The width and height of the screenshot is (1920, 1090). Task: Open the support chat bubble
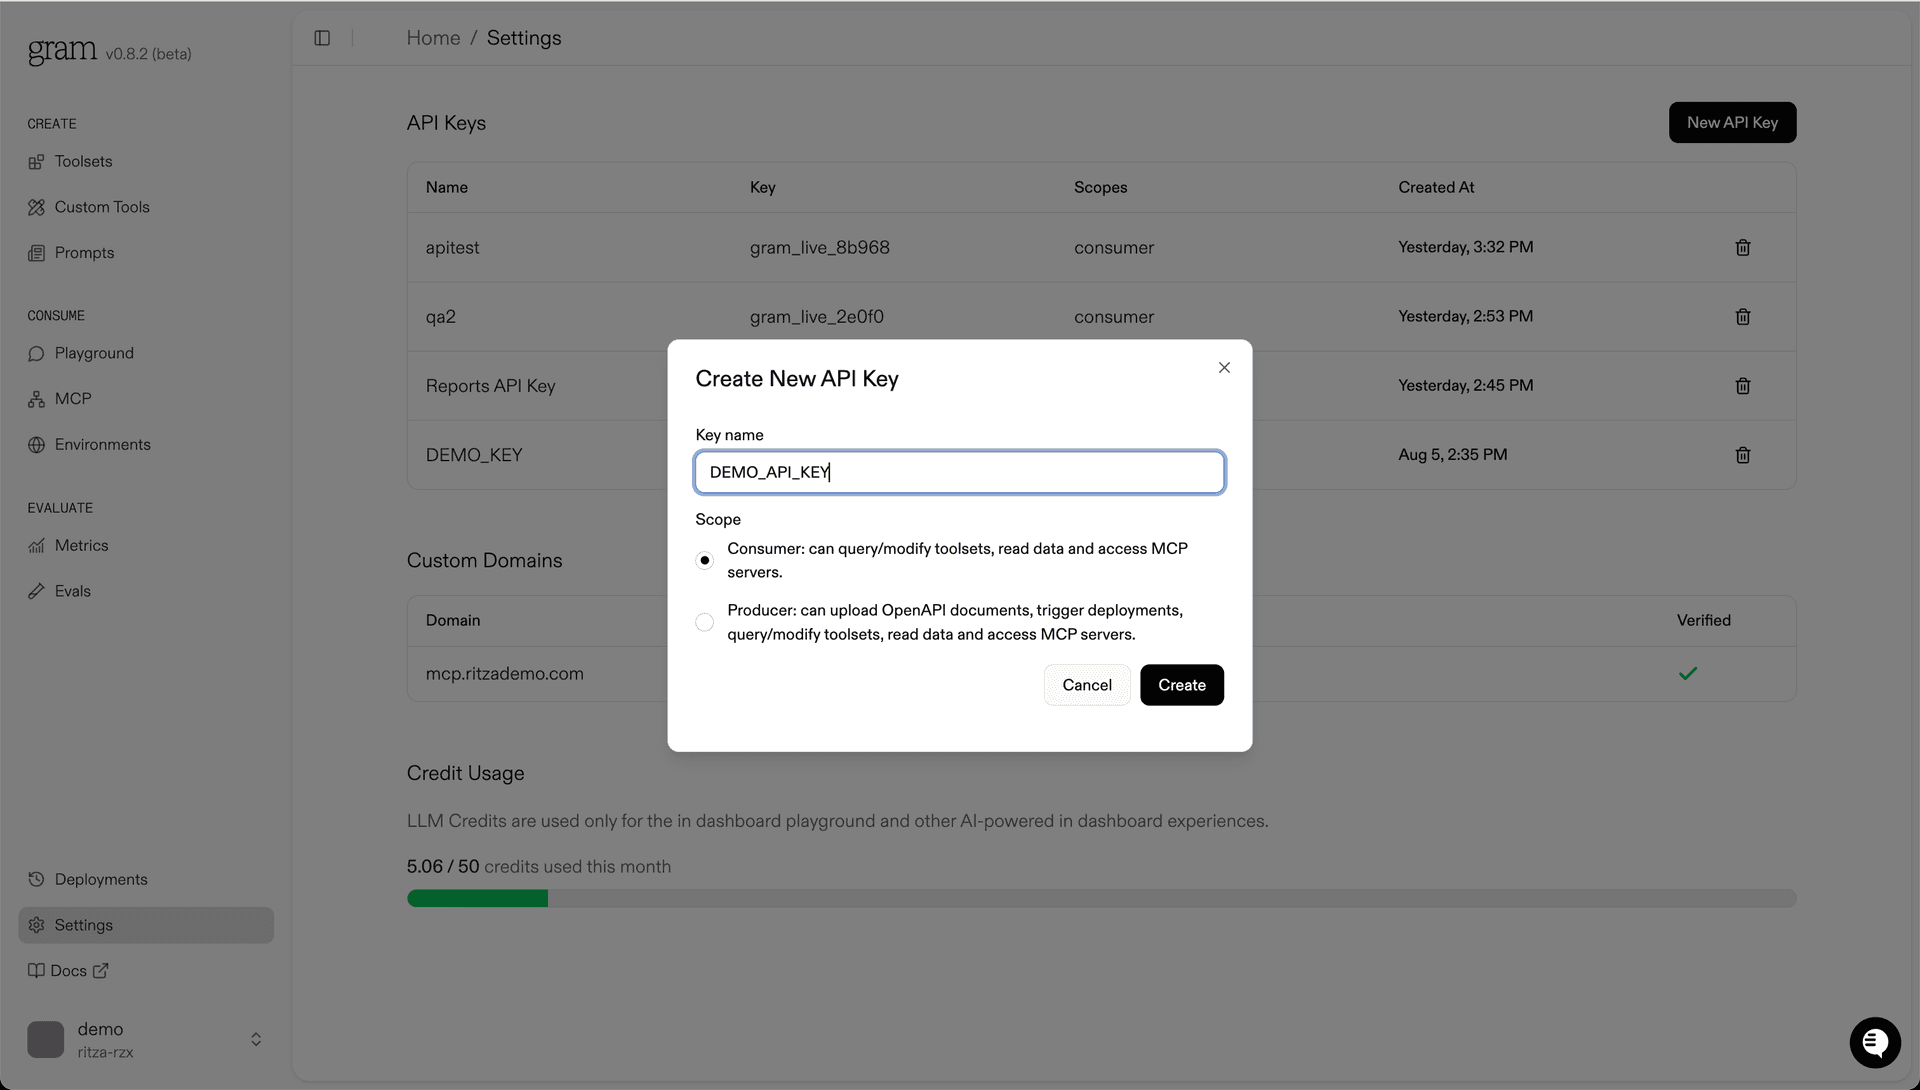point(1874,1042)
